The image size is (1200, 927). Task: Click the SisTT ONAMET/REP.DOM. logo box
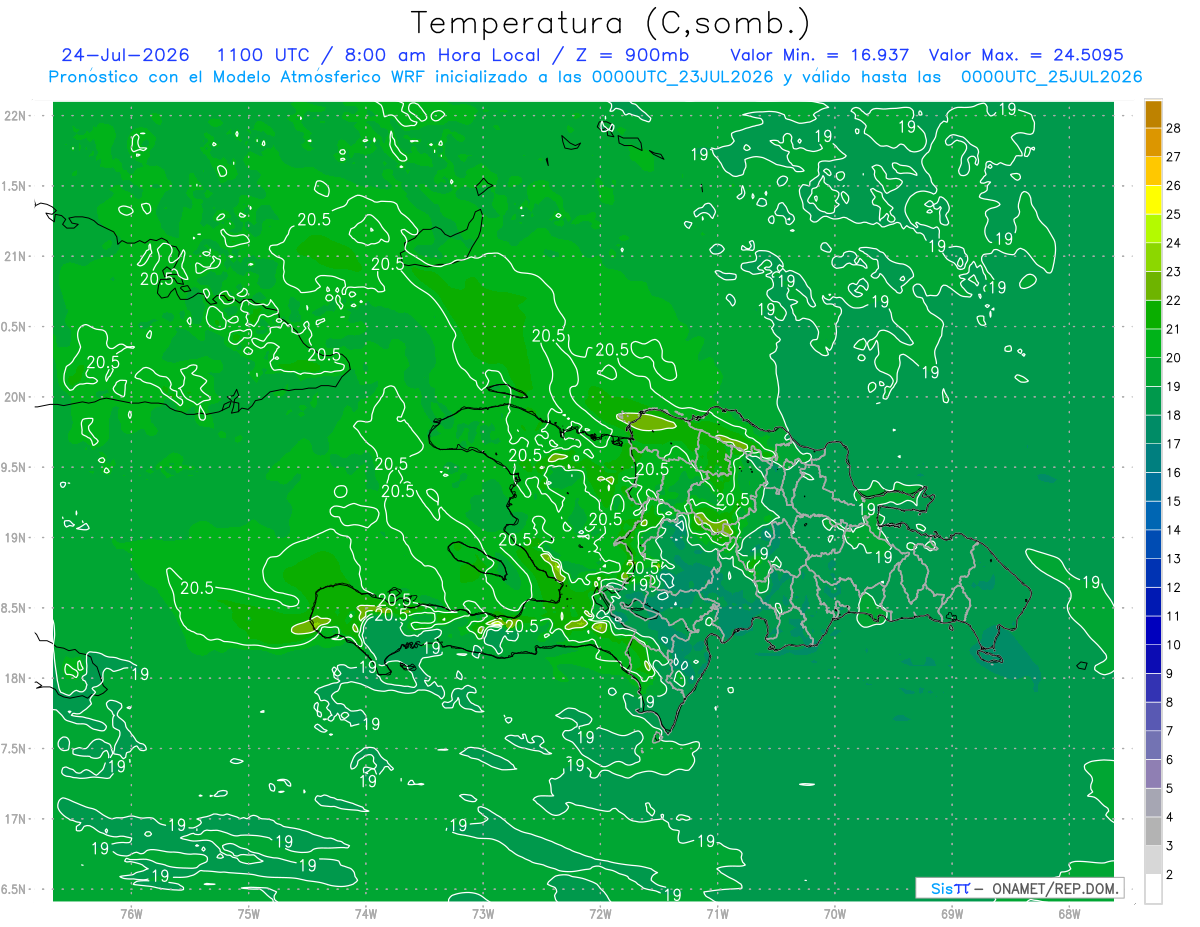click(1019, 888)
